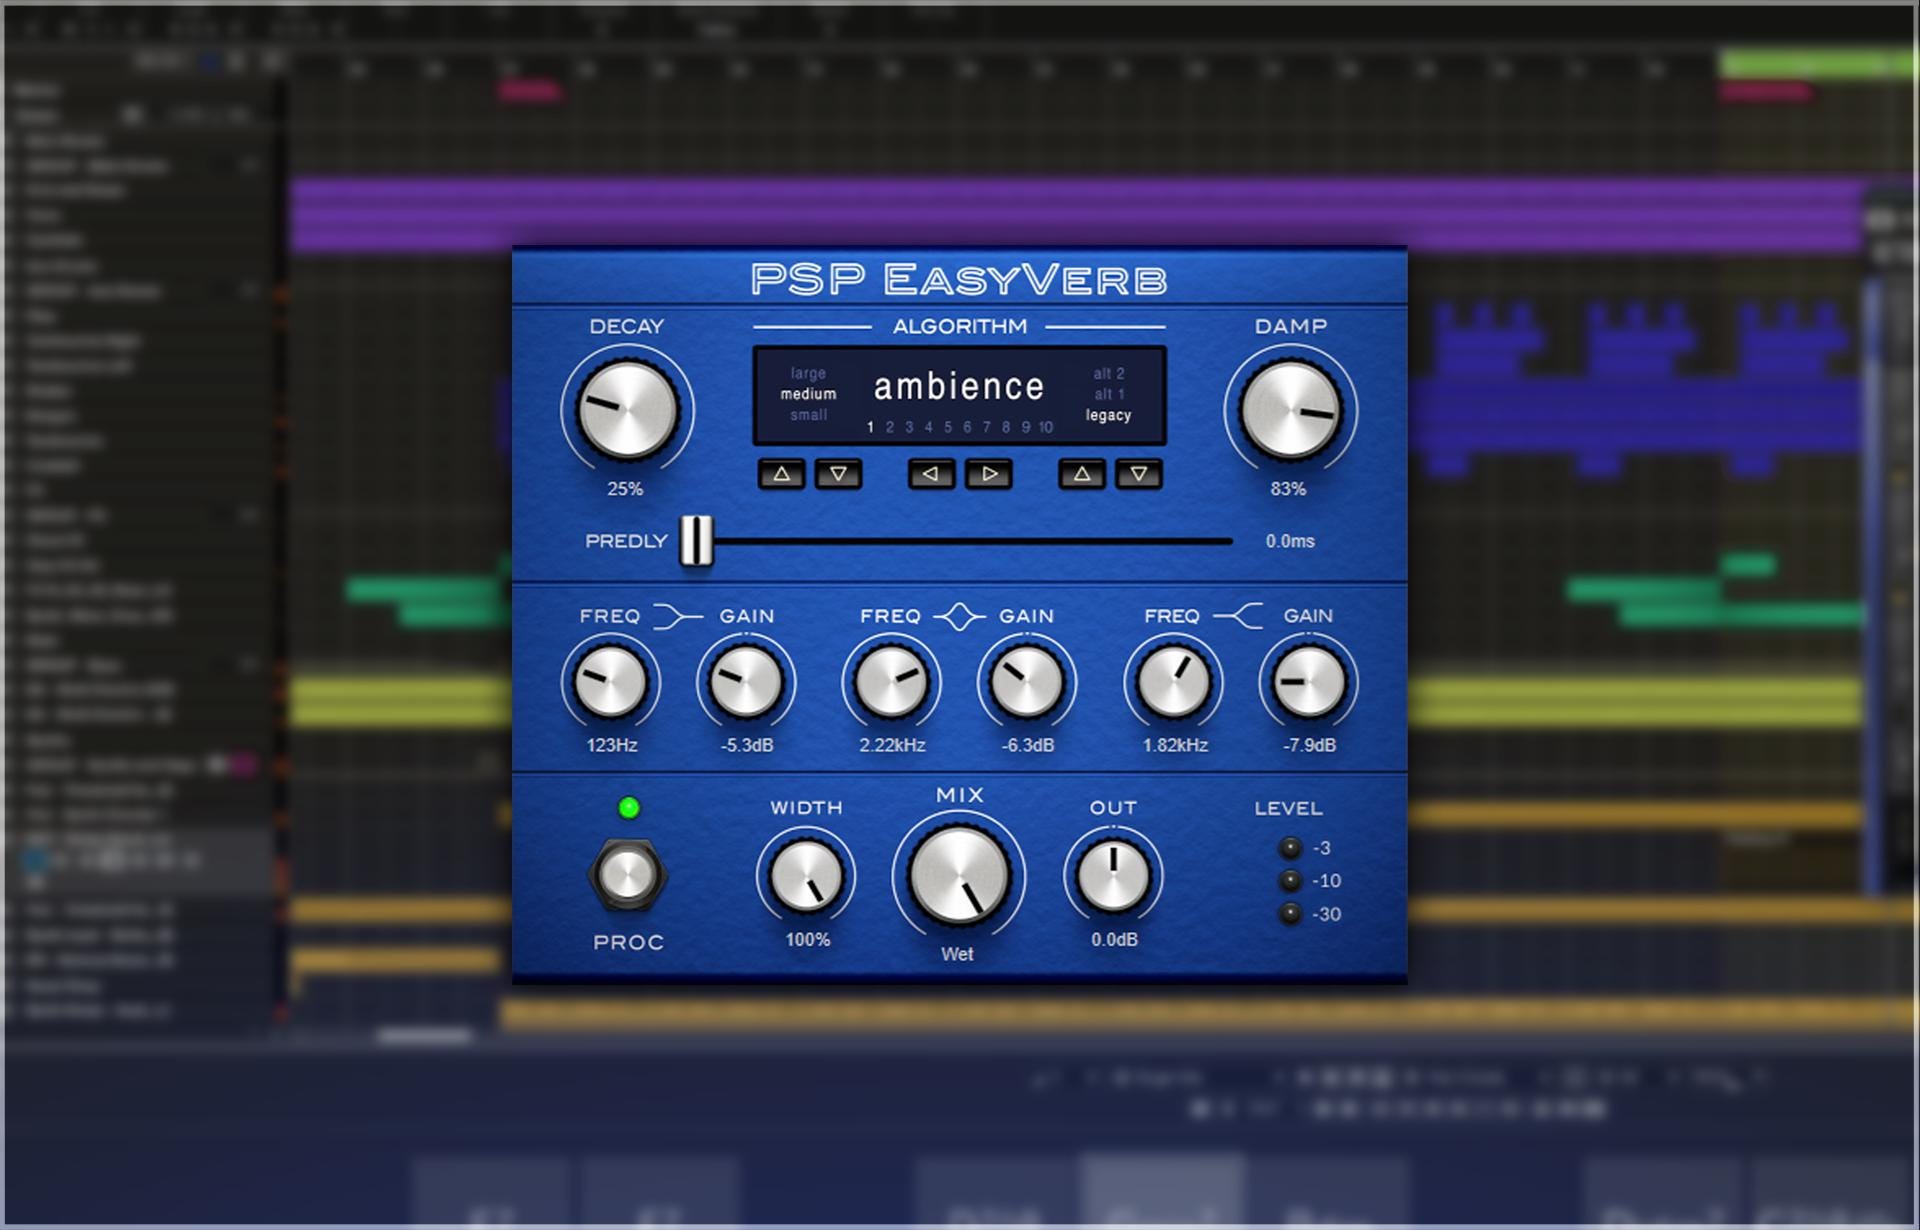Click the 'ambience' algorithm name
This screenshot has height=1230, width=1920.
pos(959,386)
